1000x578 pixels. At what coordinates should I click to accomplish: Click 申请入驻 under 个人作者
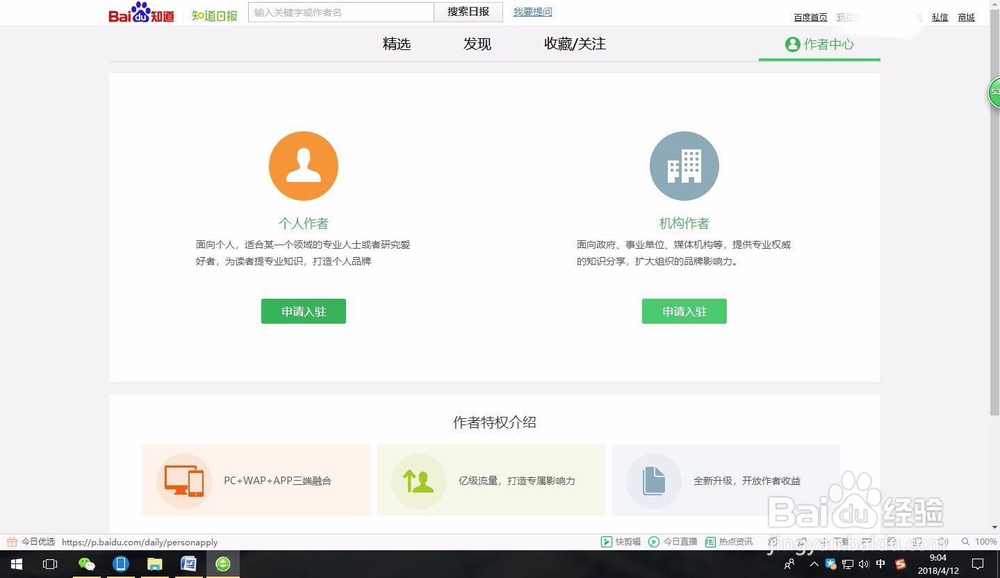coord(303,311)
